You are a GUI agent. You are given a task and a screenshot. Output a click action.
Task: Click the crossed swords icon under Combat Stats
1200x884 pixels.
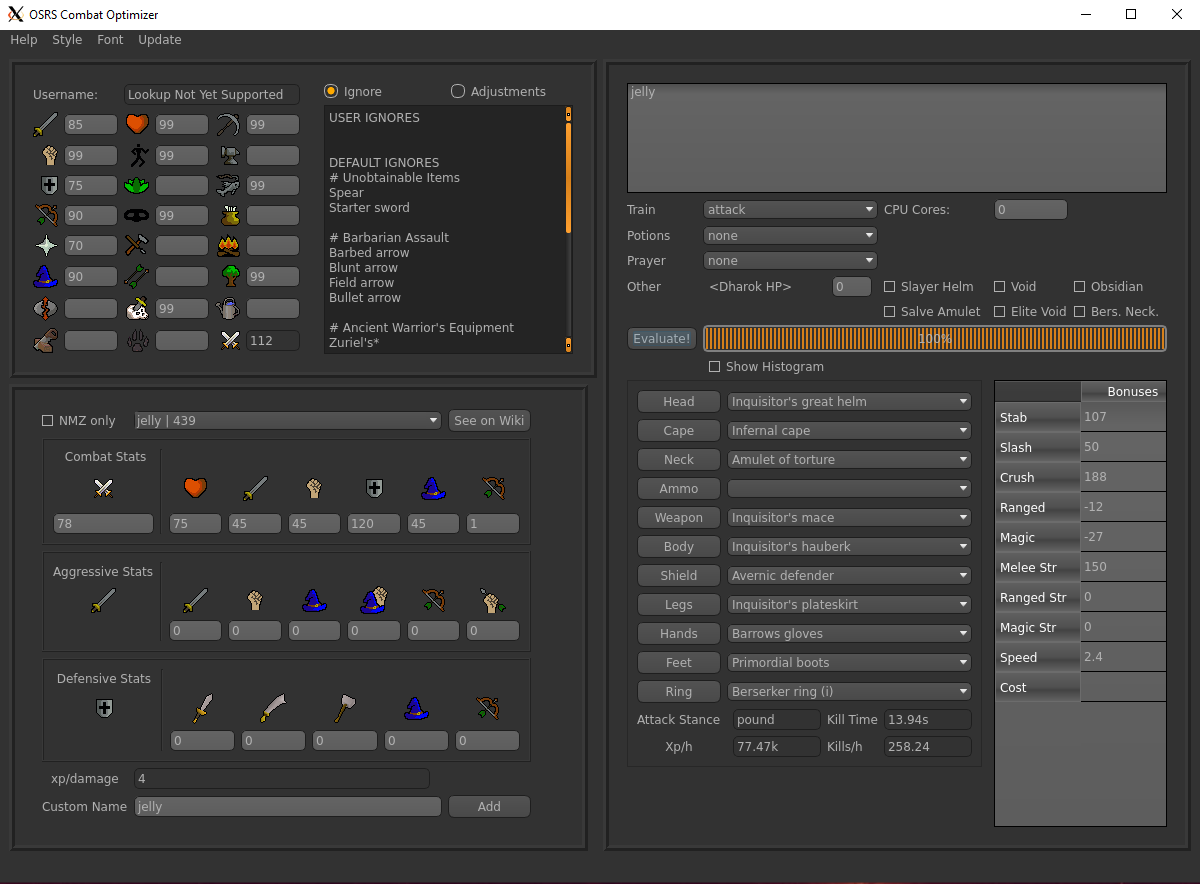[x=103, y=488]
